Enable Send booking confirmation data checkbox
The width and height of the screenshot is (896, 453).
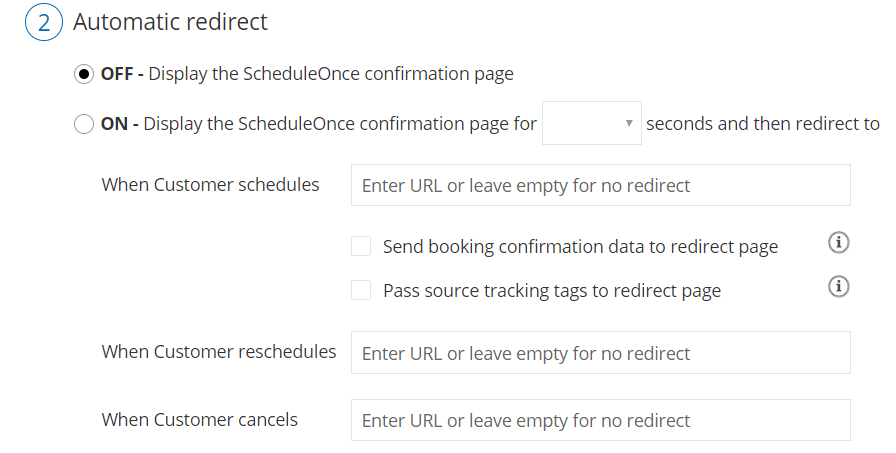(x=361, y=246)
